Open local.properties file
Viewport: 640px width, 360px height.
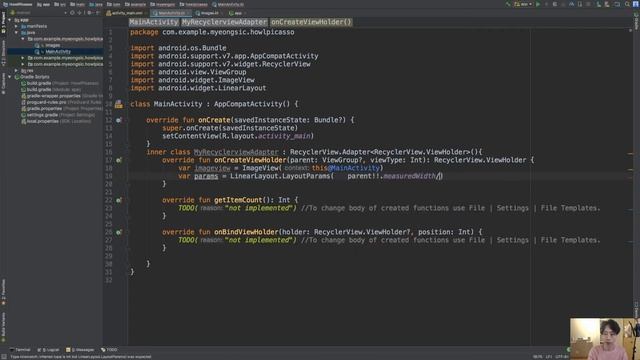click(56, 121)
